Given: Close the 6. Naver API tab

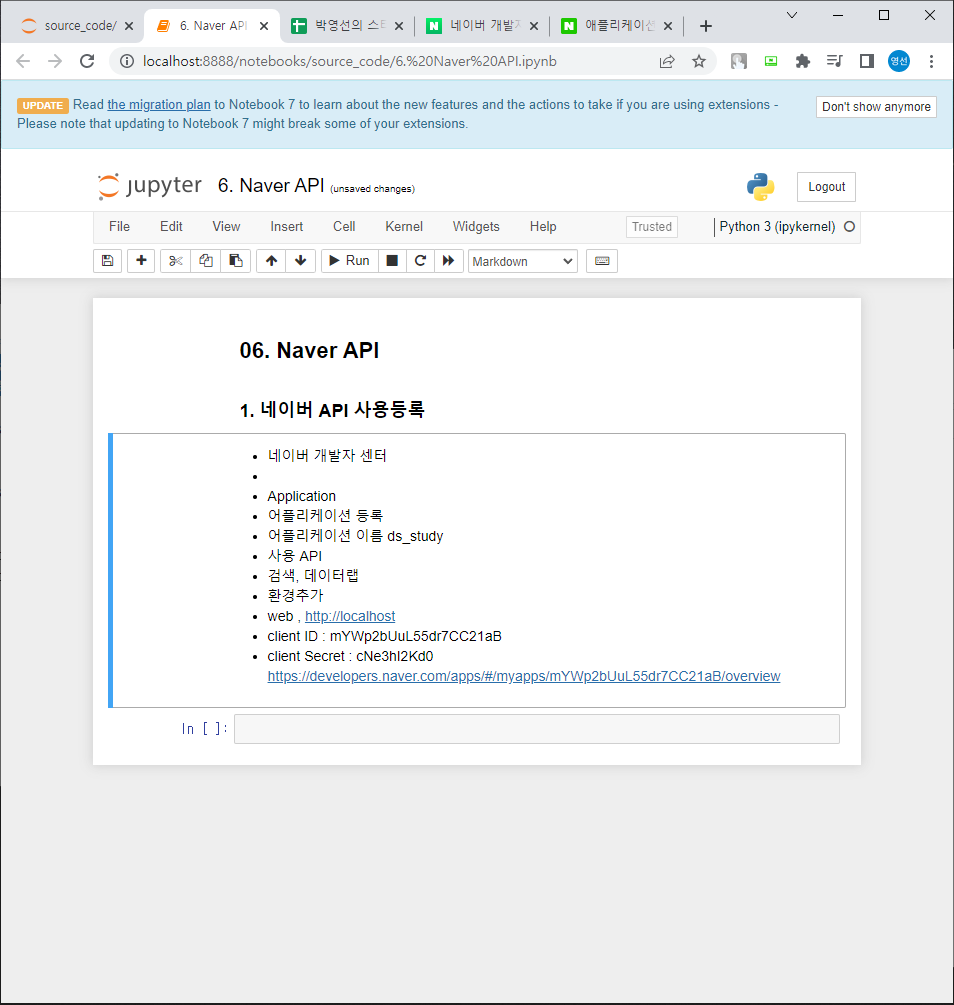Looking at the screenshot, I should click(x=264, y=26).
